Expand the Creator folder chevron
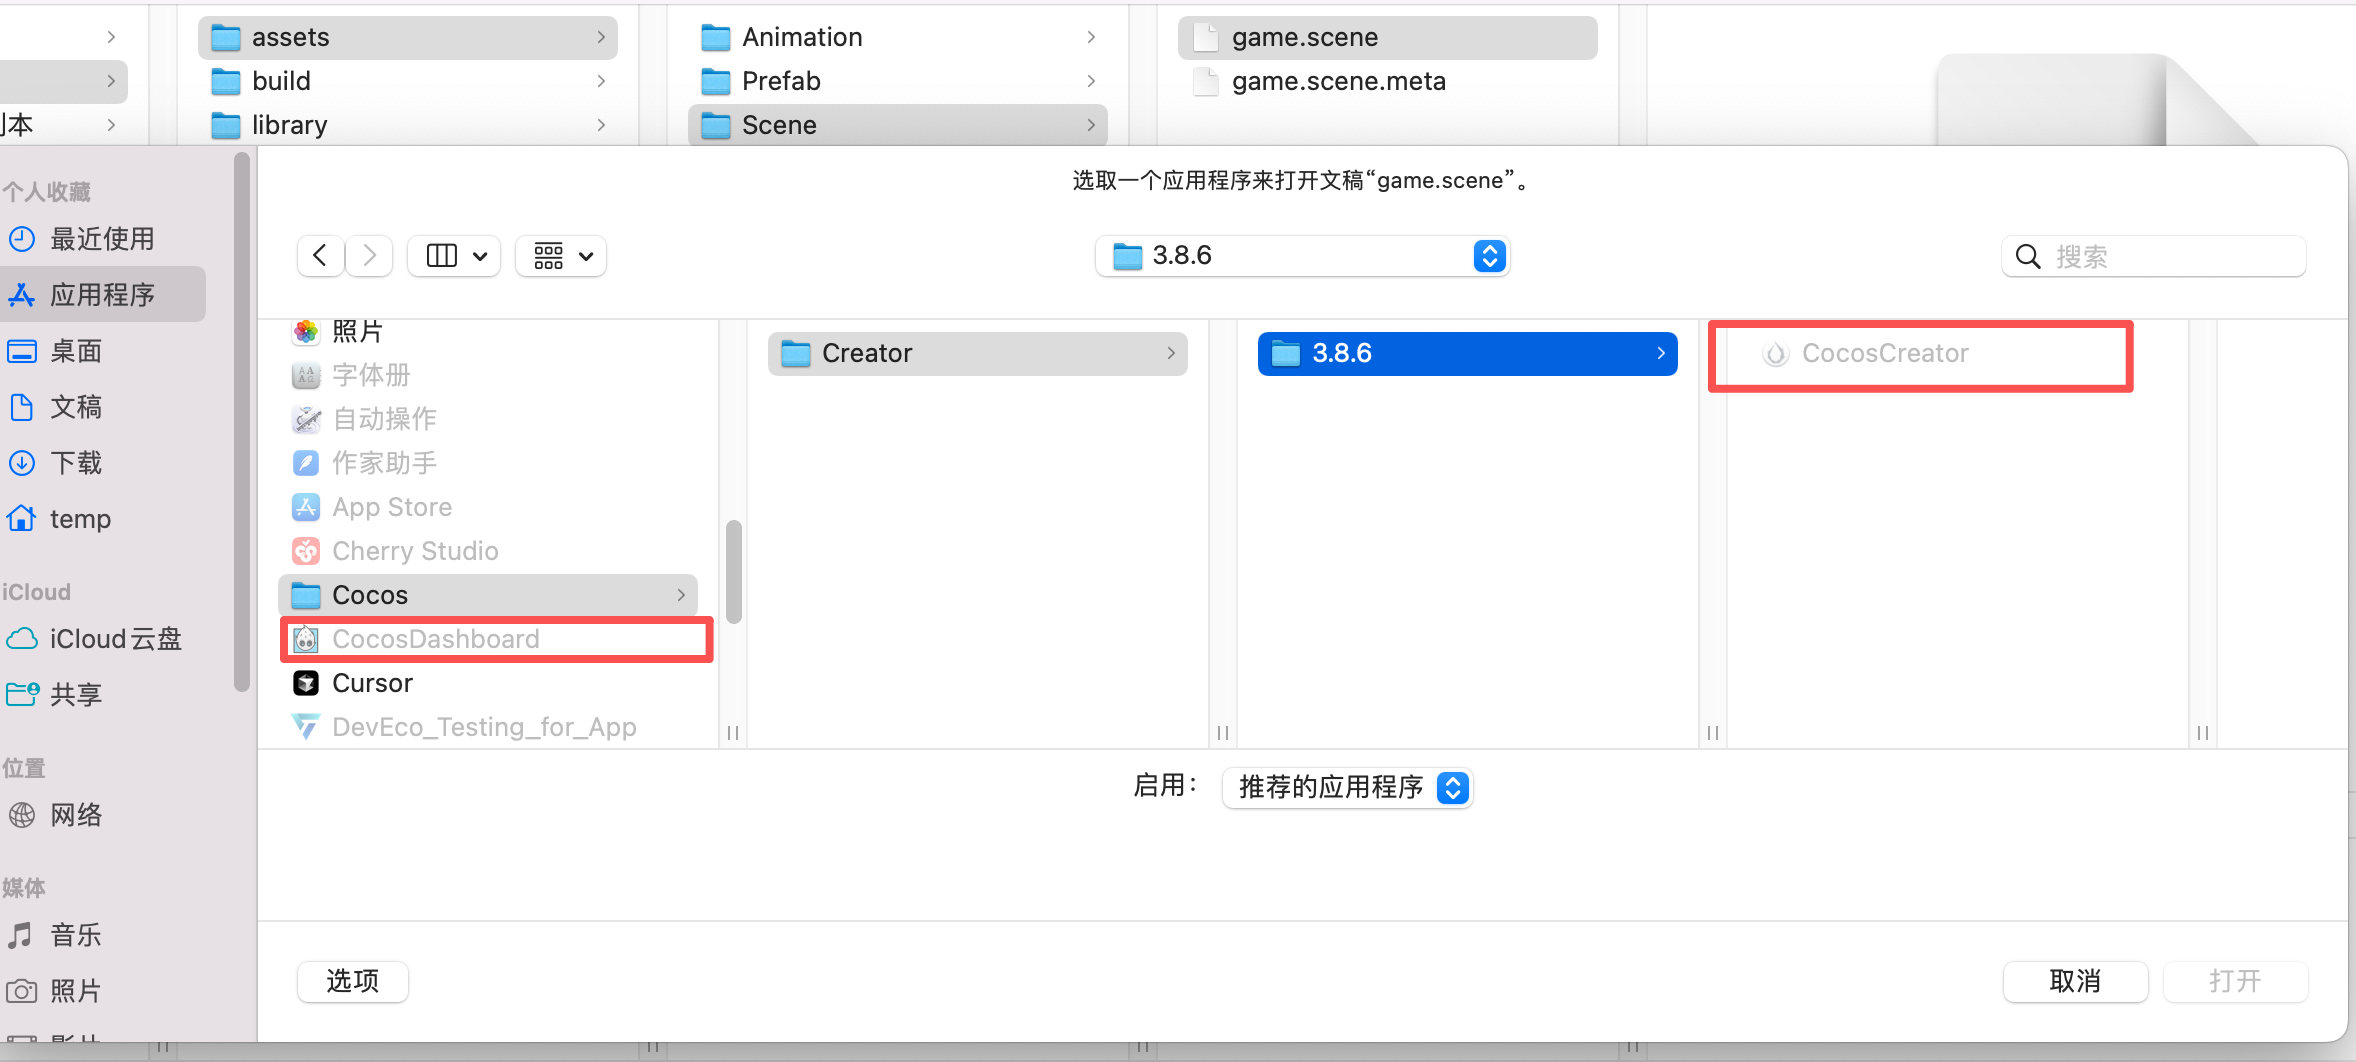The width and height of the screenshot is (2356, 1062). tap(1171, 353)
